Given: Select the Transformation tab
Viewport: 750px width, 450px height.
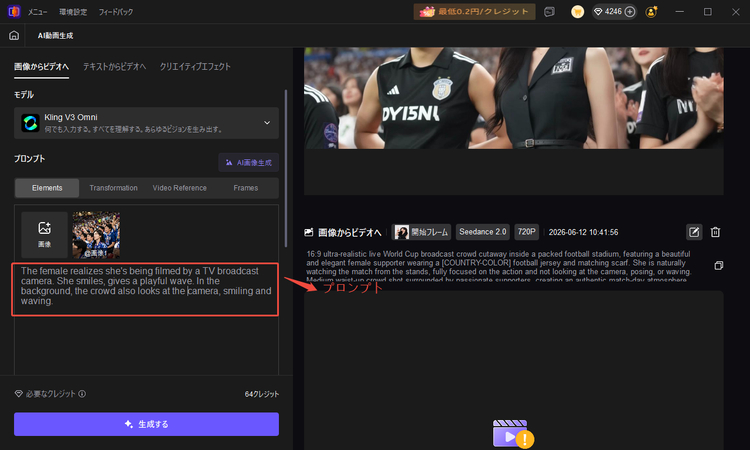Looking at the screenshot, I should [113, 188].
